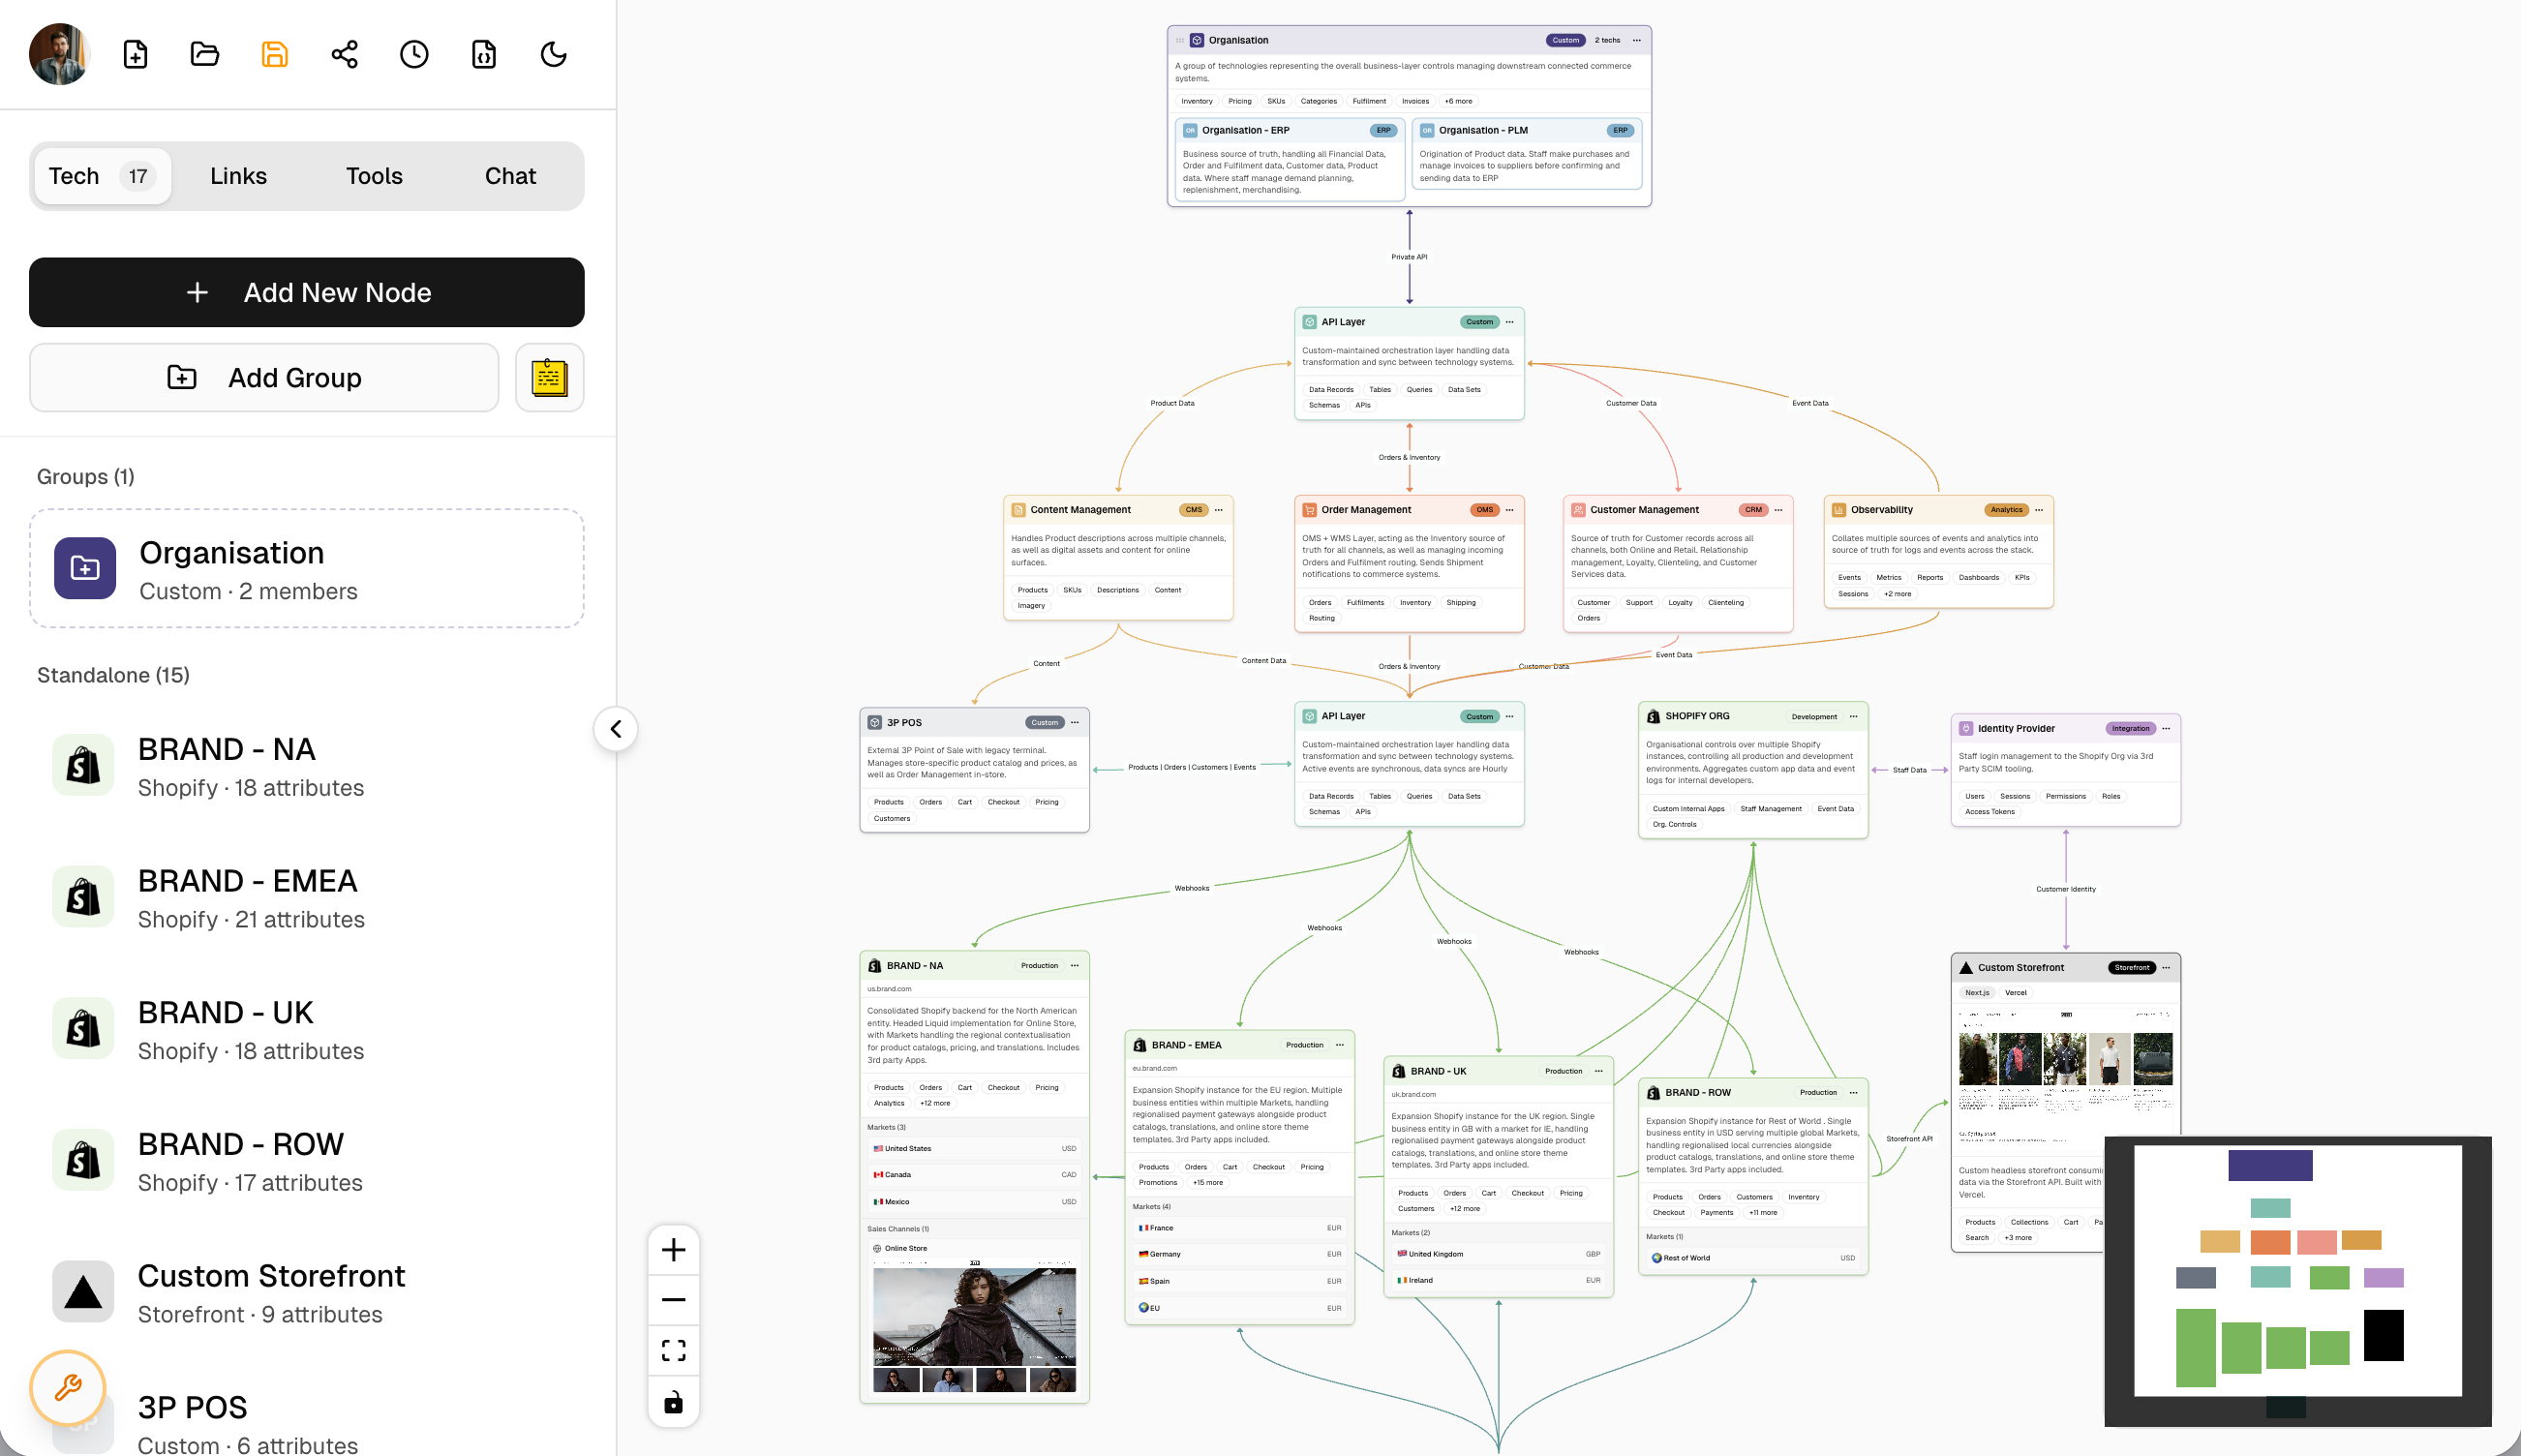This screenshot has width=2521, height=1456.
Task: Click the fit view icon
Action: click(x=674, y=1350)
